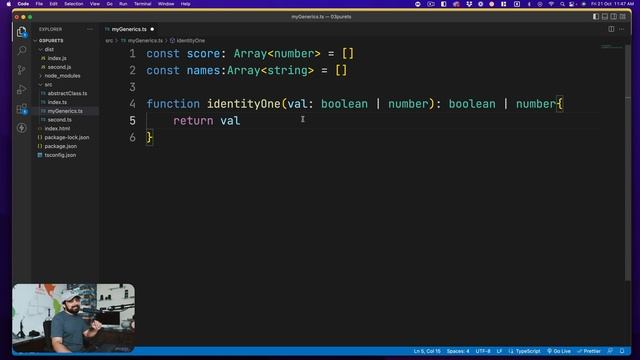Open index.html in explorer
Screen dimensions: 640x360
[57, 129]
